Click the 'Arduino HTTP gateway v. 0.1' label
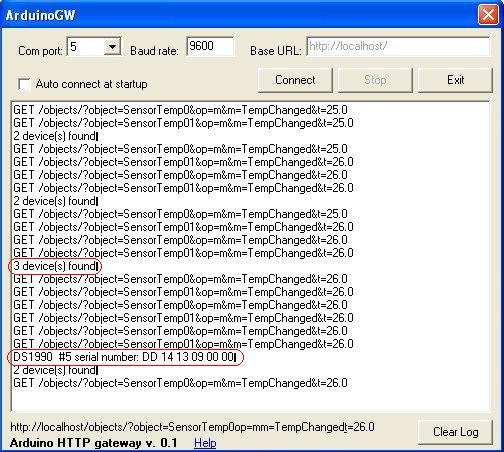Viewport: 504px width, 452px height. pos(94,443)
